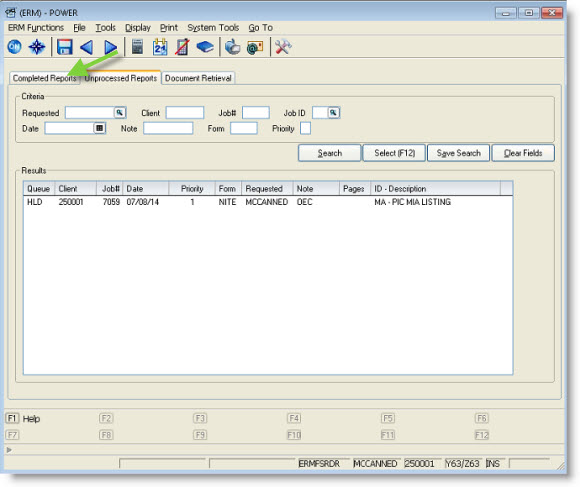Click the Clear Fields button
The width and height of the screenshot is (580, 487).
tap(523, 153)
